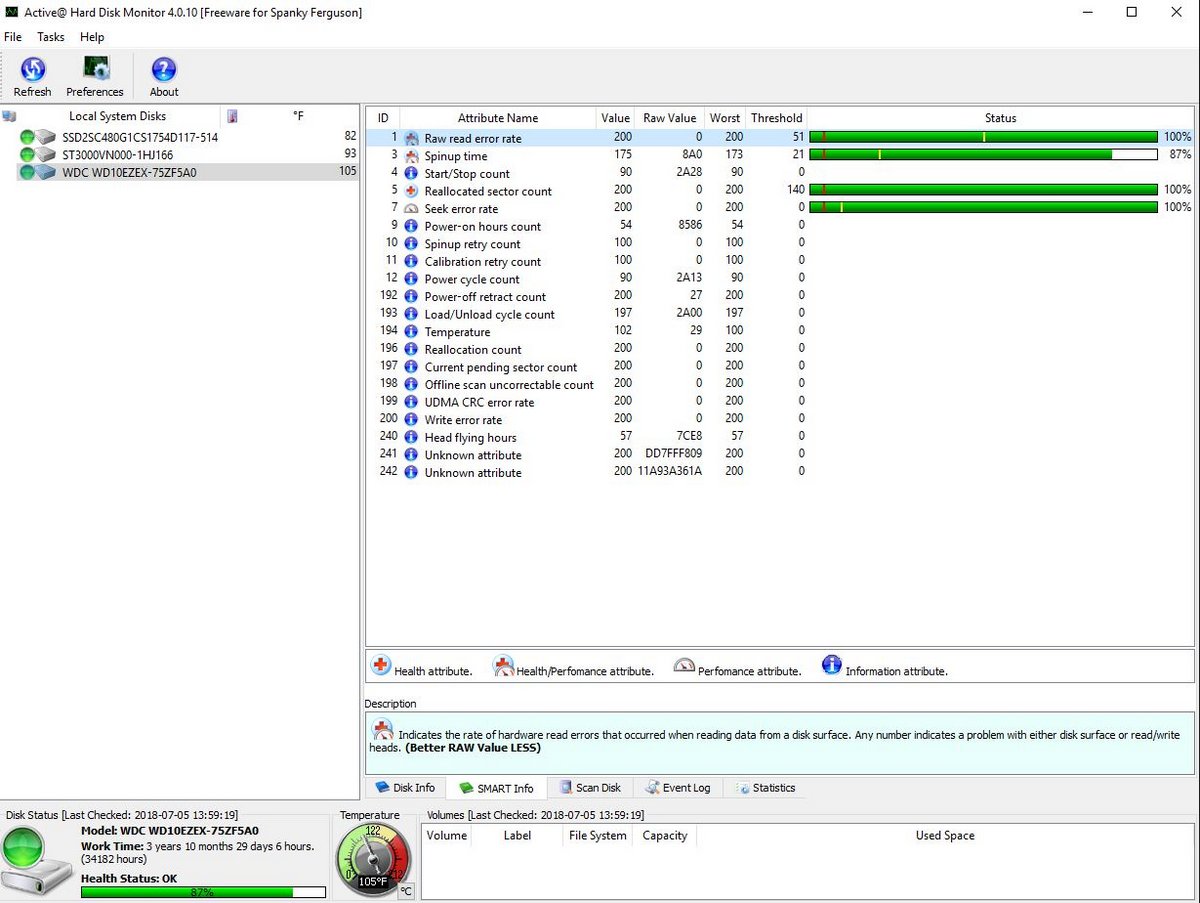Click the Spinup time status progress bar
Viewport: 1200px width, 903px height.
(983, 155)
